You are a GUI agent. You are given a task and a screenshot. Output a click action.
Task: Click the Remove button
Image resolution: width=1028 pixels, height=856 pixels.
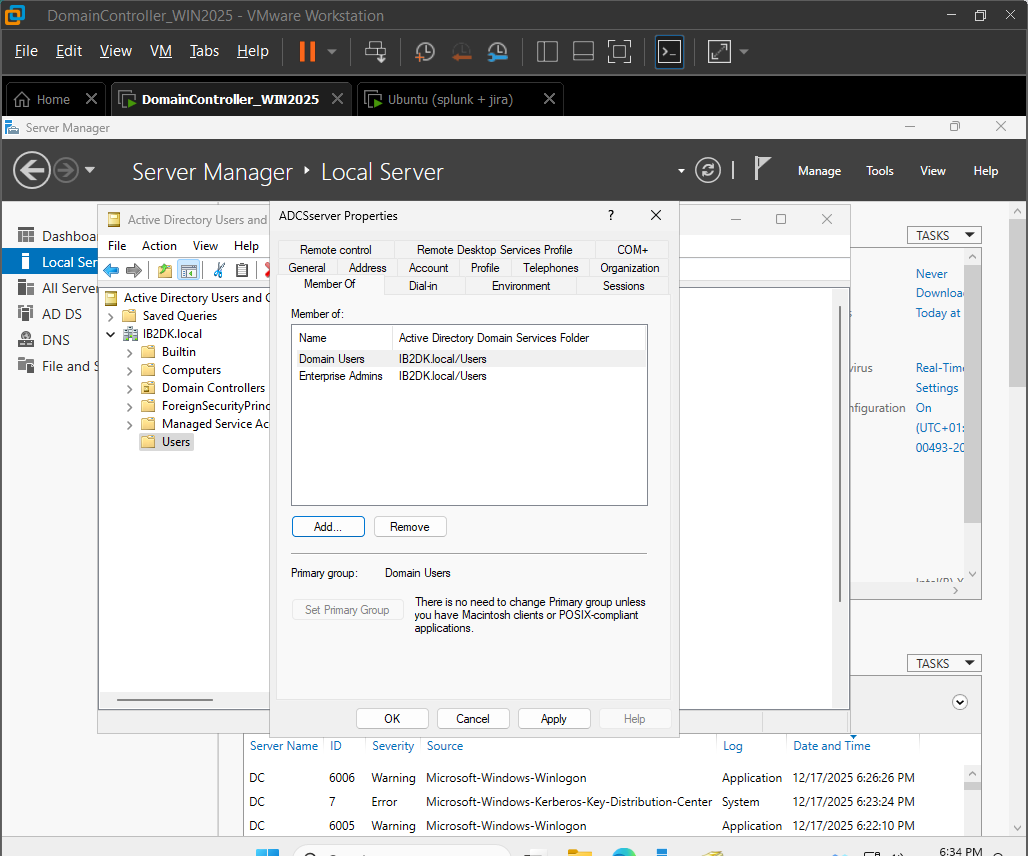pyautogui.click(x=410, y=527)
